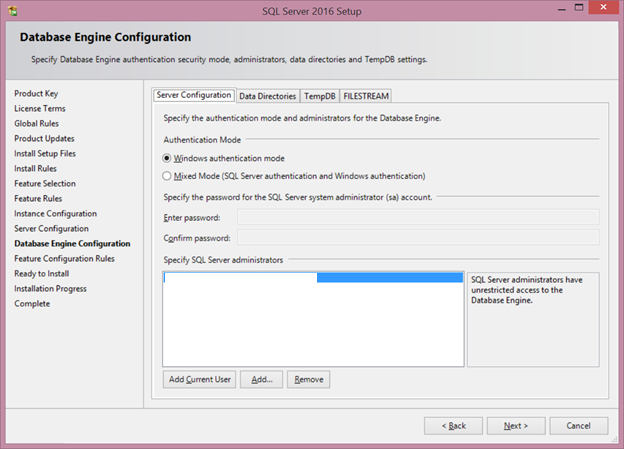Click Database Engine Configuration sidebar step
The width and height of the screenshot is (625, 449).
72,244
